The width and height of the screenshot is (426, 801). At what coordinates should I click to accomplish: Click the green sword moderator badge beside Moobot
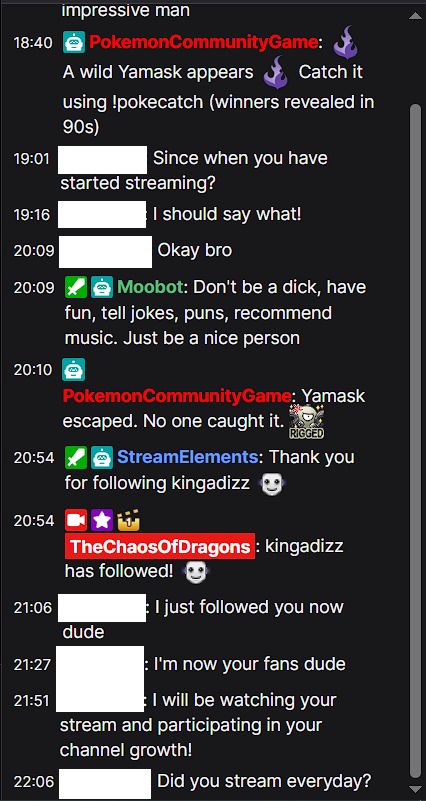[76, 287]
